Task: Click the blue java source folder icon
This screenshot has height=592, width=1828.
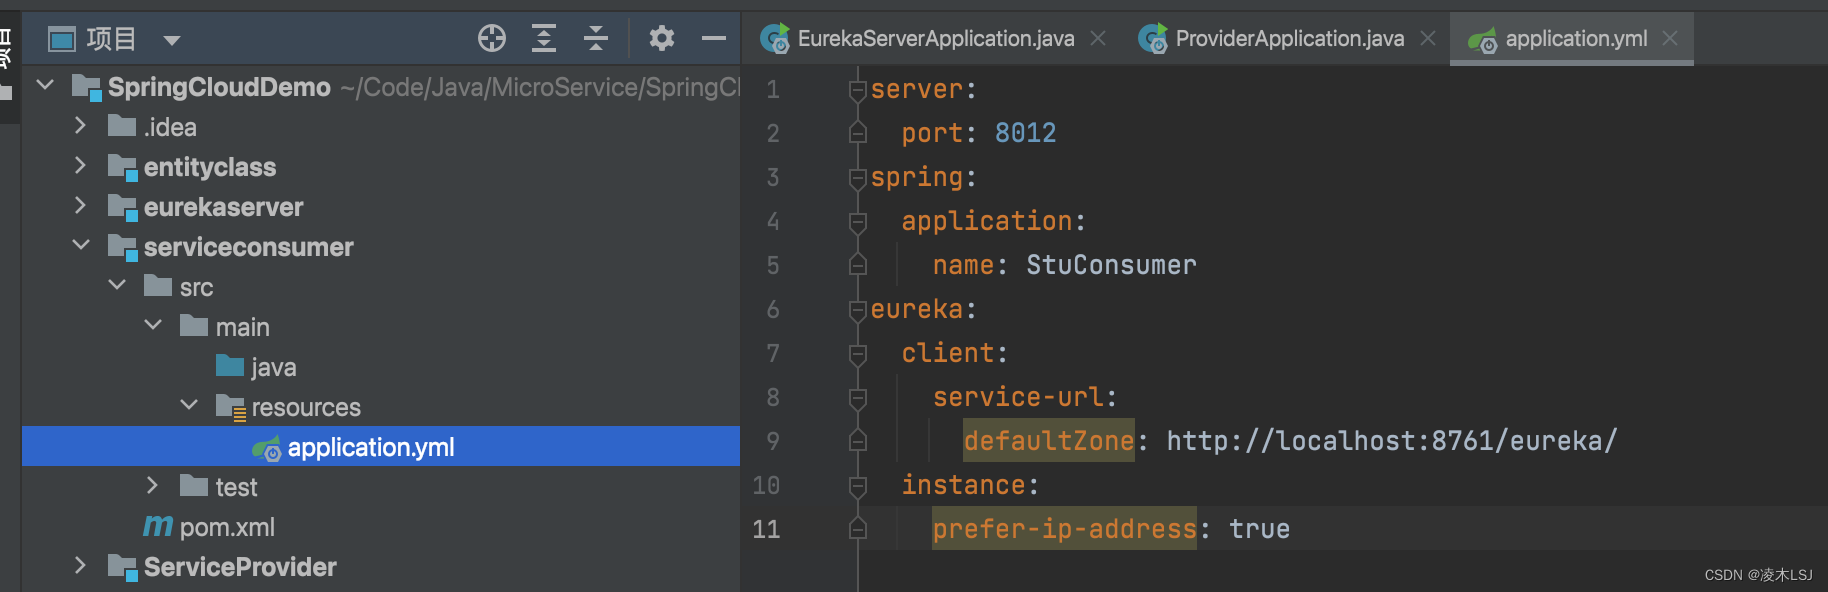Action: click(230, 365)
